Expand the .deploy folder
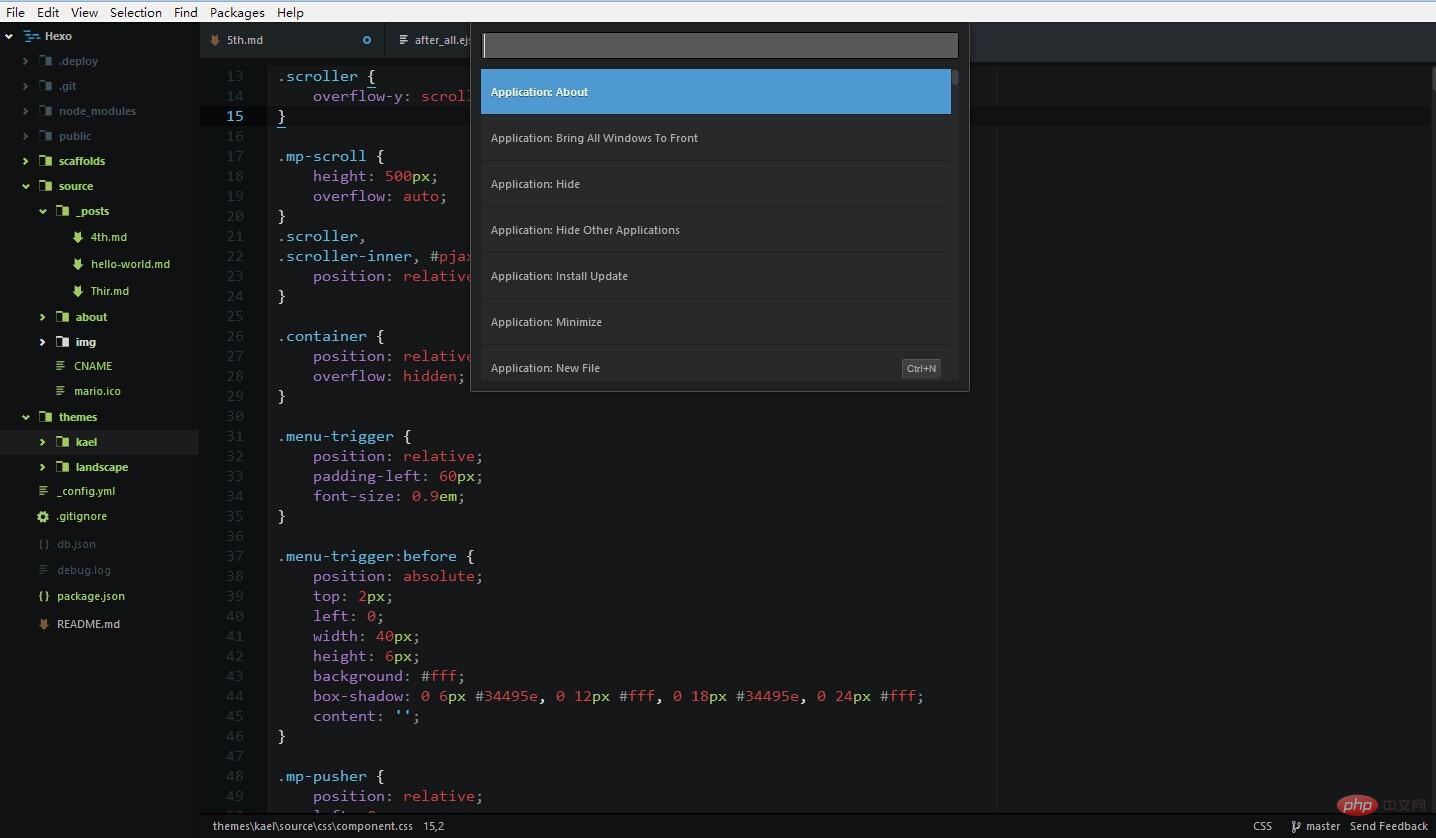This screenshot has width=1436, height=838. tap(26, 61)
